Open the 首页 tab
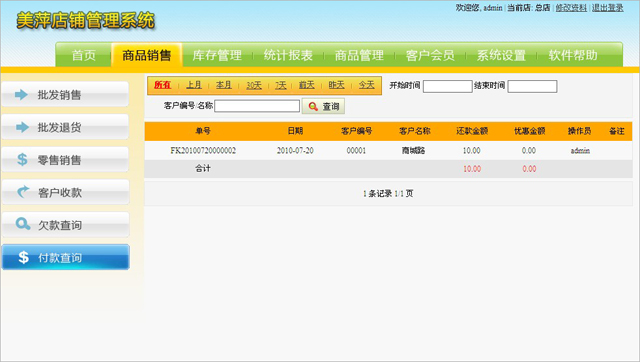Screen dimensions: 640x362 click(84, 55)
